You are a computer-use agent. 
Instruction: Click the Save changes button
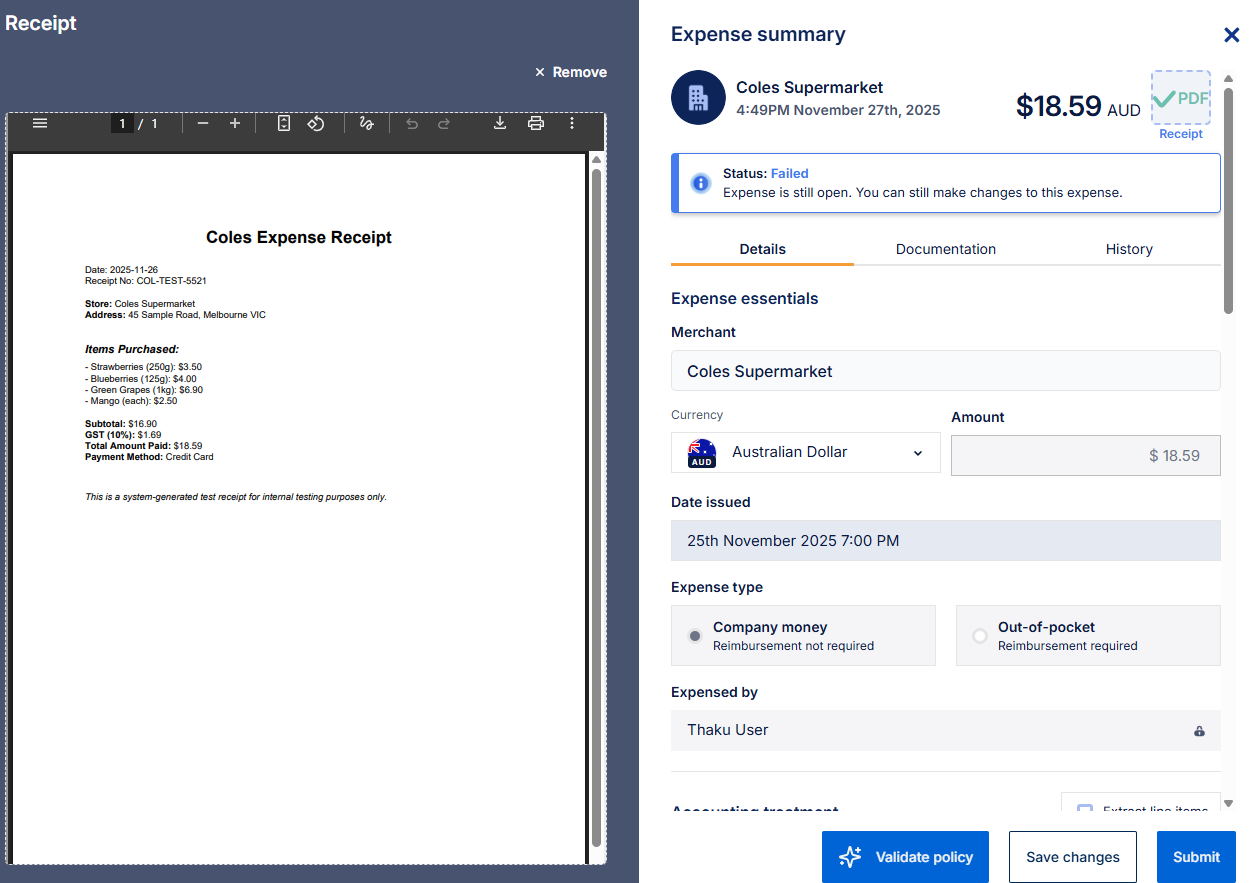(1072, 857)
